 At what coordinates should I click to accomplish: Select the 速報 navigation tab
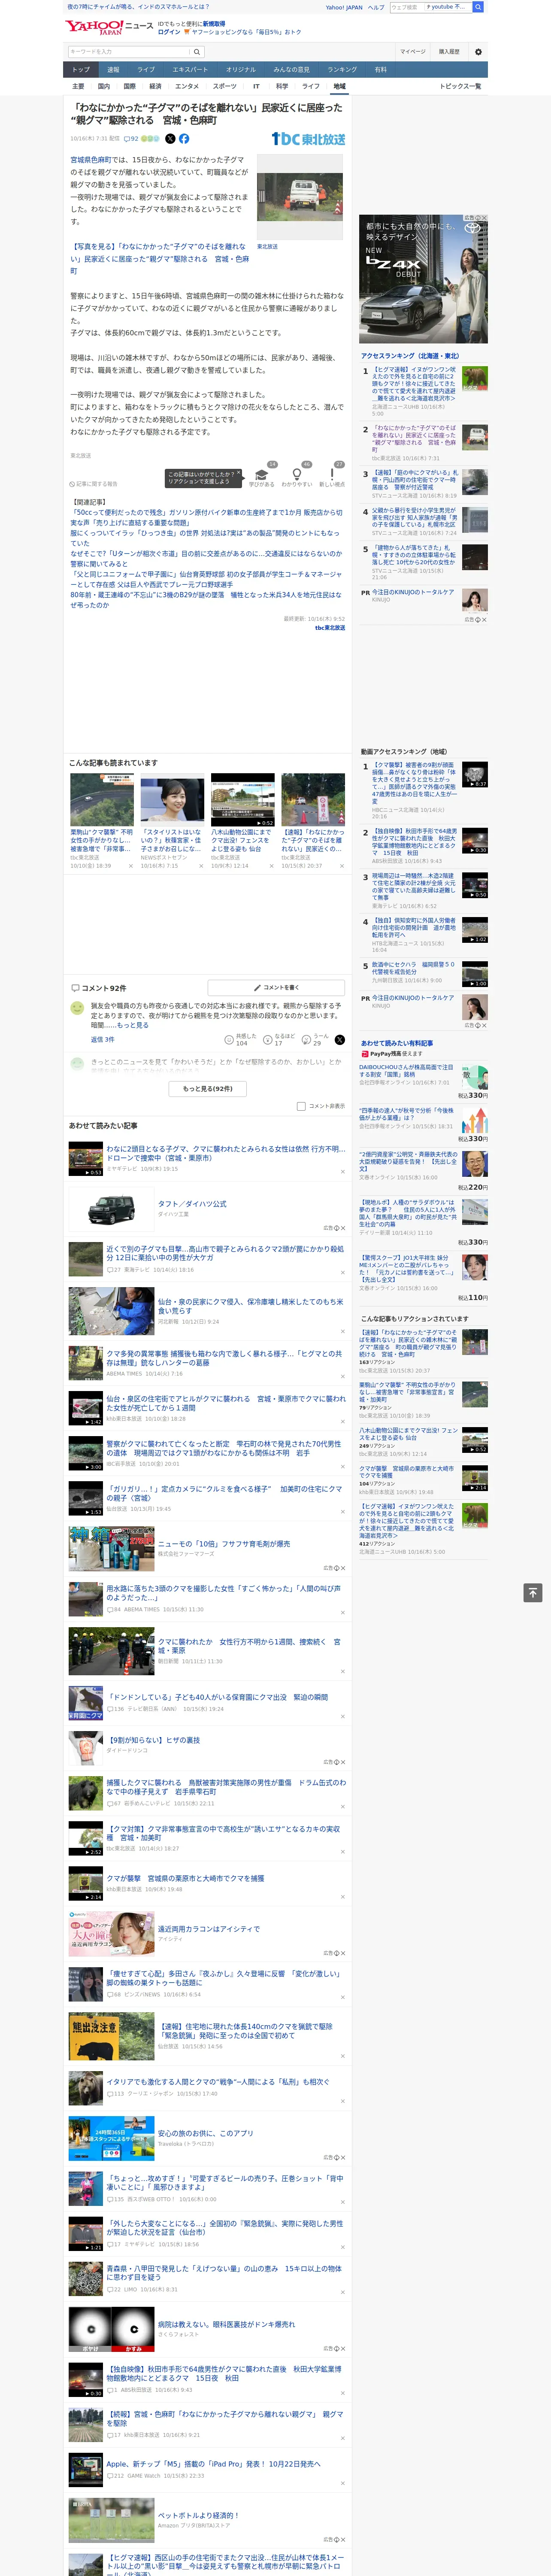point(113,70)
